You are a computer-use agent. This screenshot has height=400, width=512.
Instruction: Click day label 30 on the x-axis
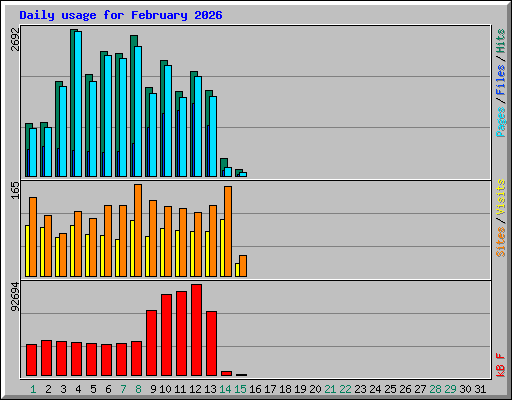tap(465, 389)
